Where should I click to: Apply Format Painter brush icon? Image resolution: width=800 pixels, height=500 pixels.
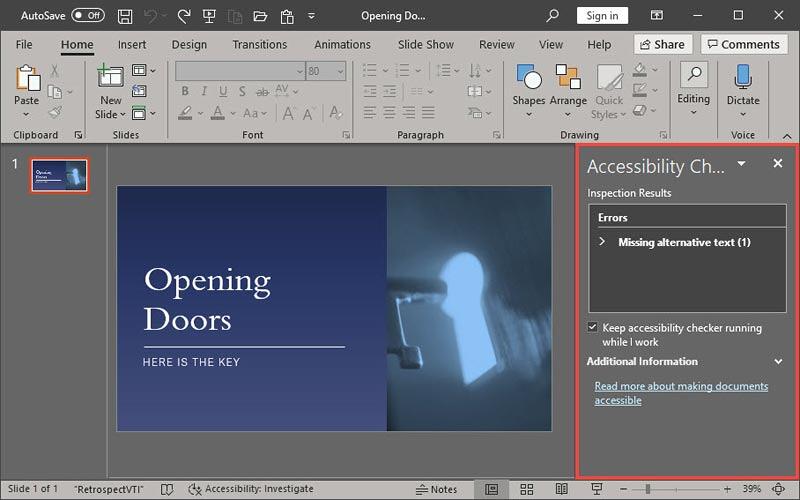coord(55,112)
